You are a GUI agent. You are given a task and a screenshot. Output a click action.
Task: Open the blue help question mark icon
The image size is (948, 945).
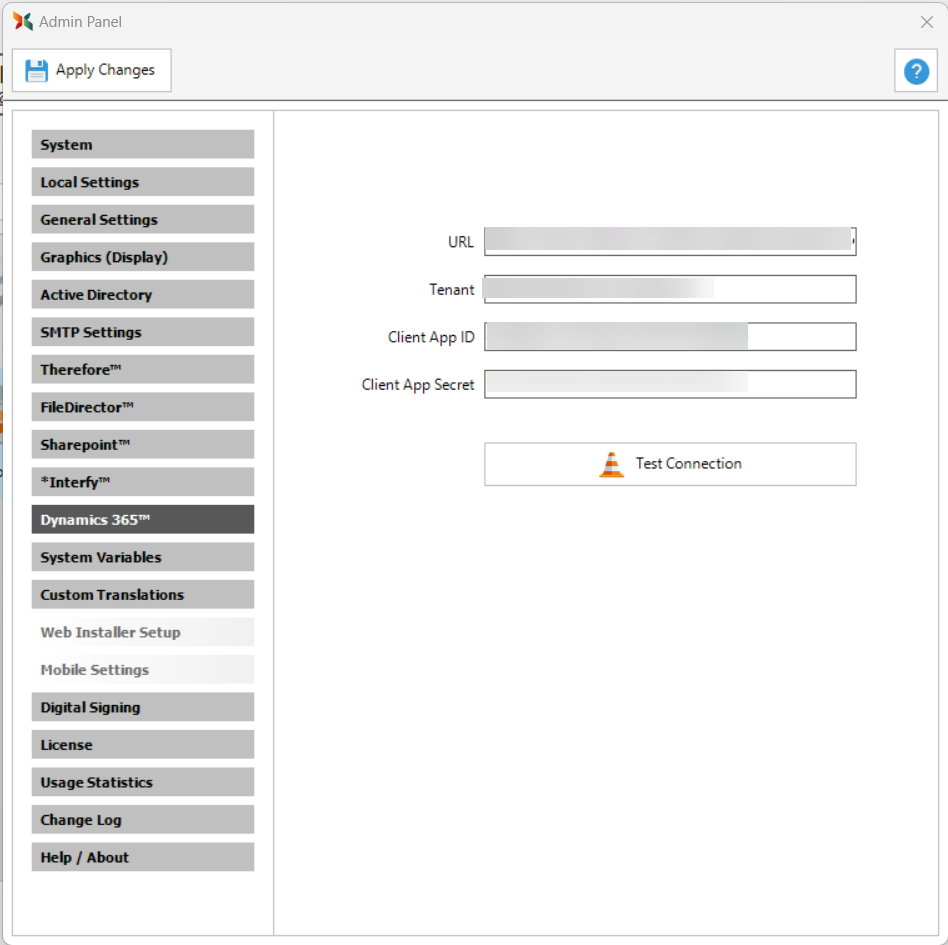[x=915, y=71]
